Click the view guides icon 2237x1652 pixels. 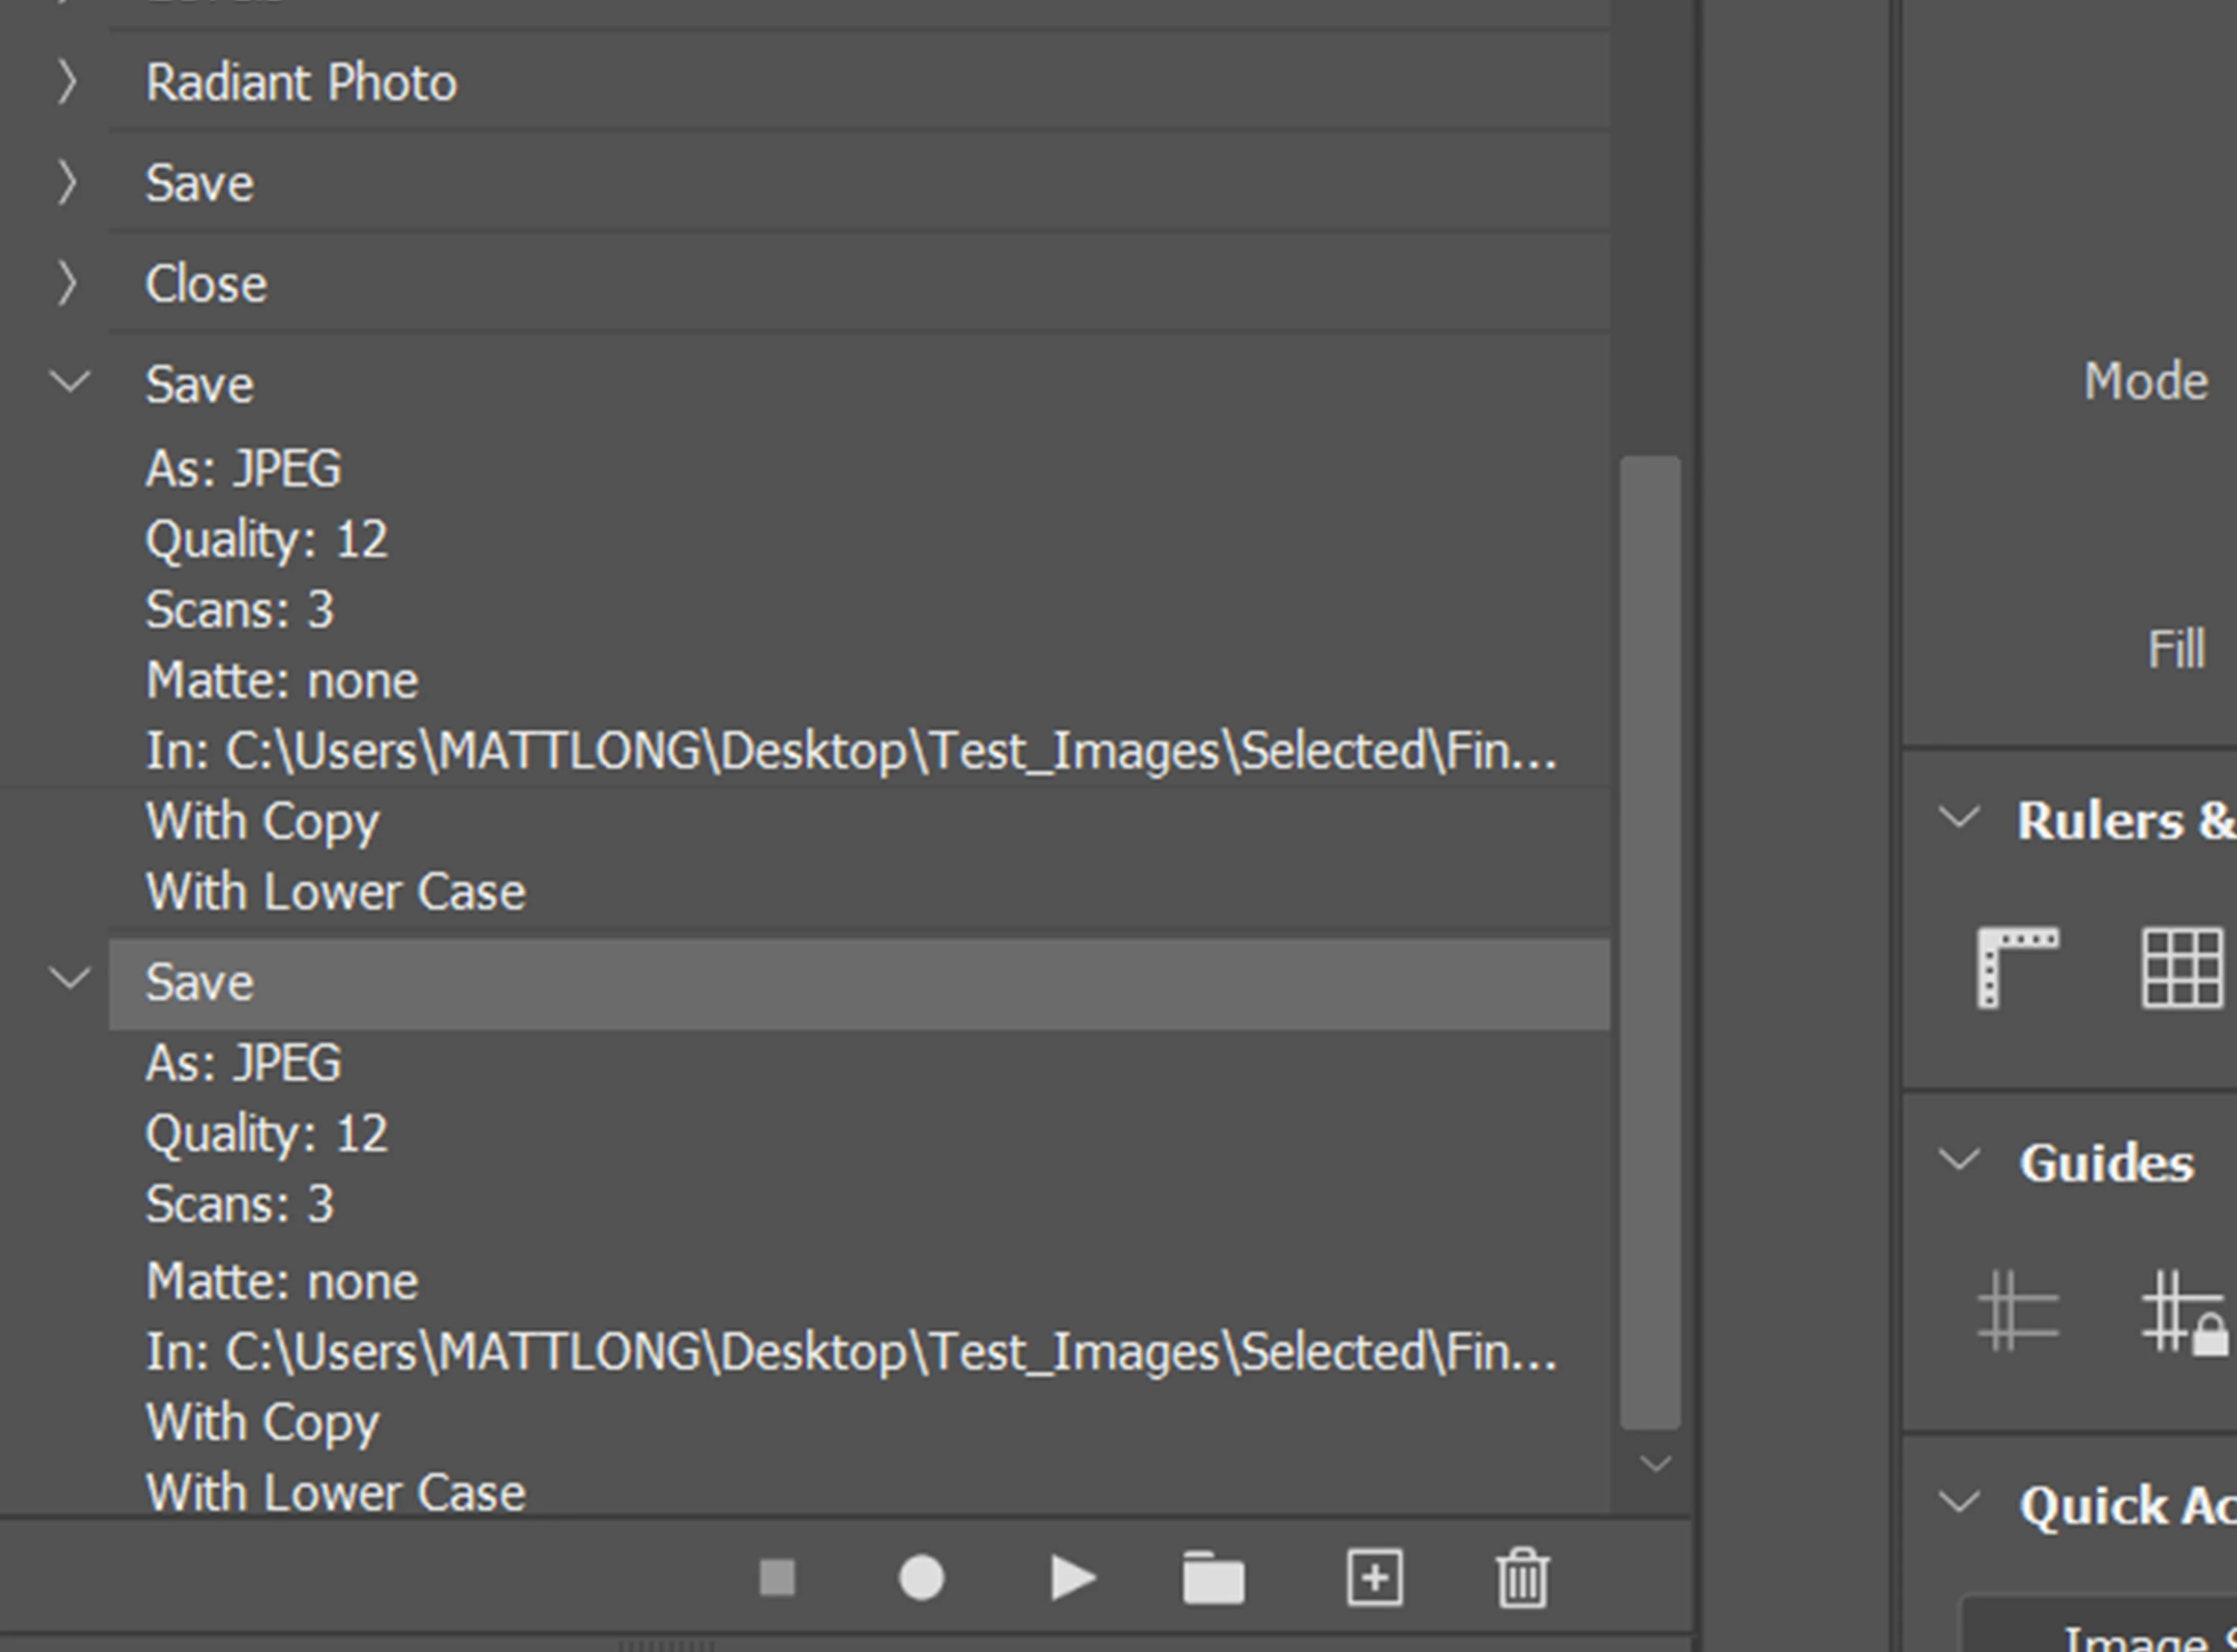(x=2017, y=1311)
